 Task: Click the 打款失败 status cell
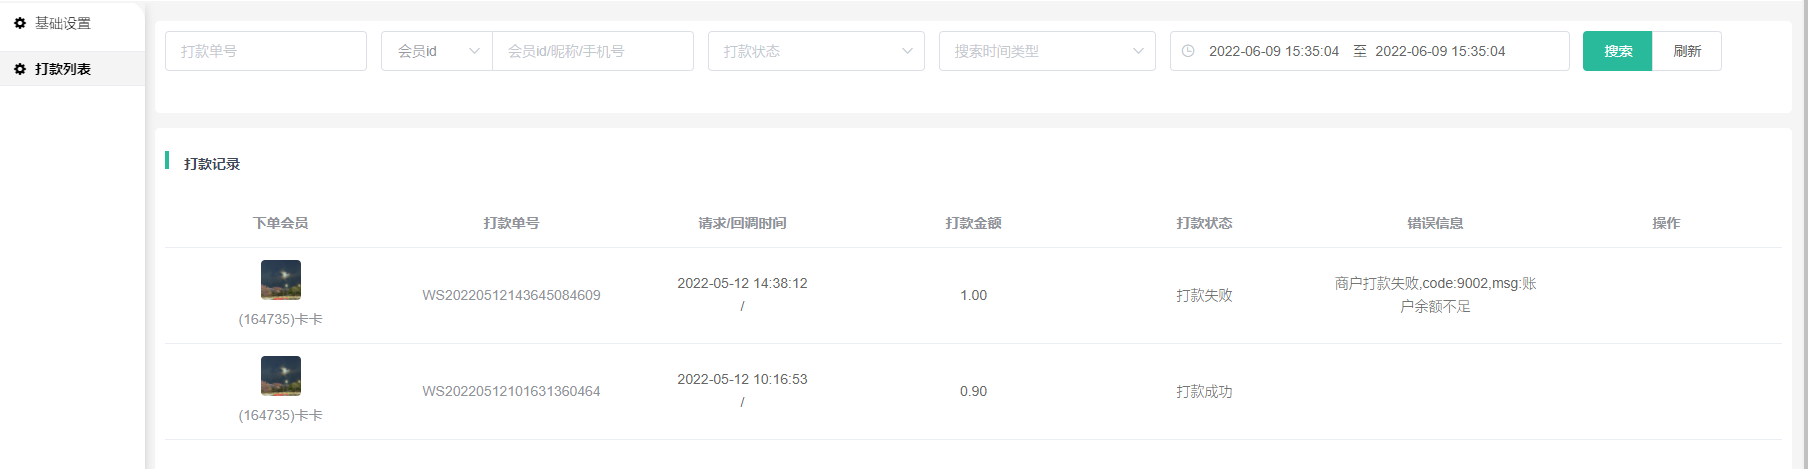coord(1204,295)
